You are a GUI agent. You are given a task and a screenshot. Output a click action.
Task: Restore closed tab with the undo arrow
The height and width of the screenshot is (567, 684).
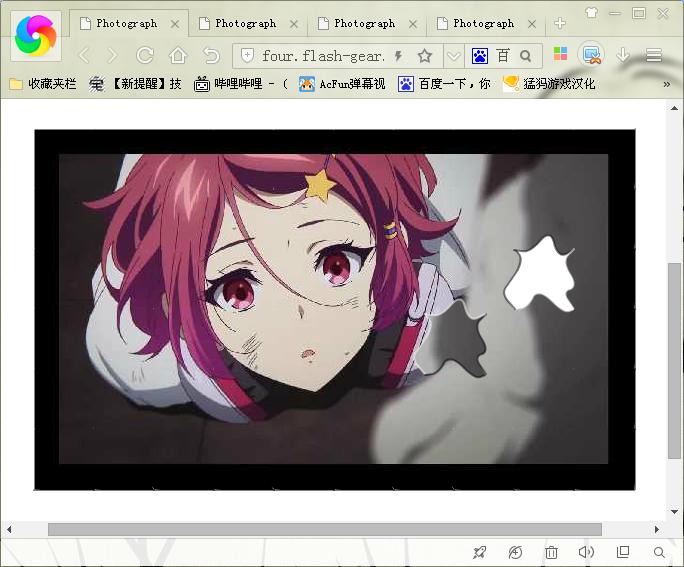(211, 56)
